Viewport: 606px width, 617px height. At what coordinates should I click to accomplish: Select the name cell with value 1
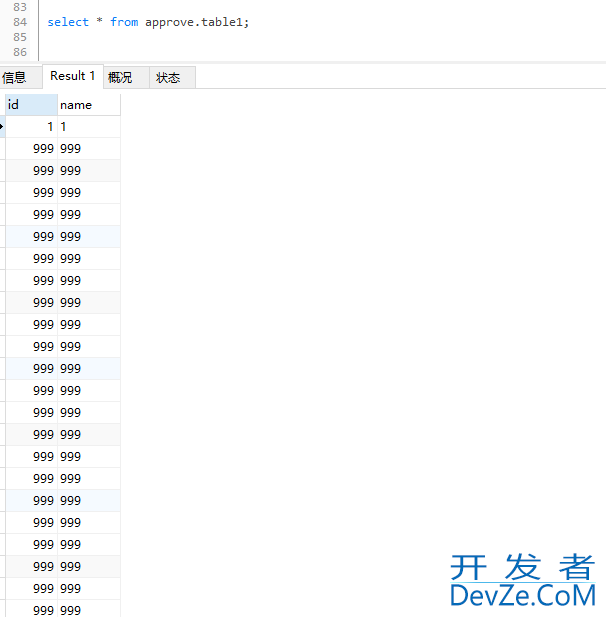click(x=89, y=127)
